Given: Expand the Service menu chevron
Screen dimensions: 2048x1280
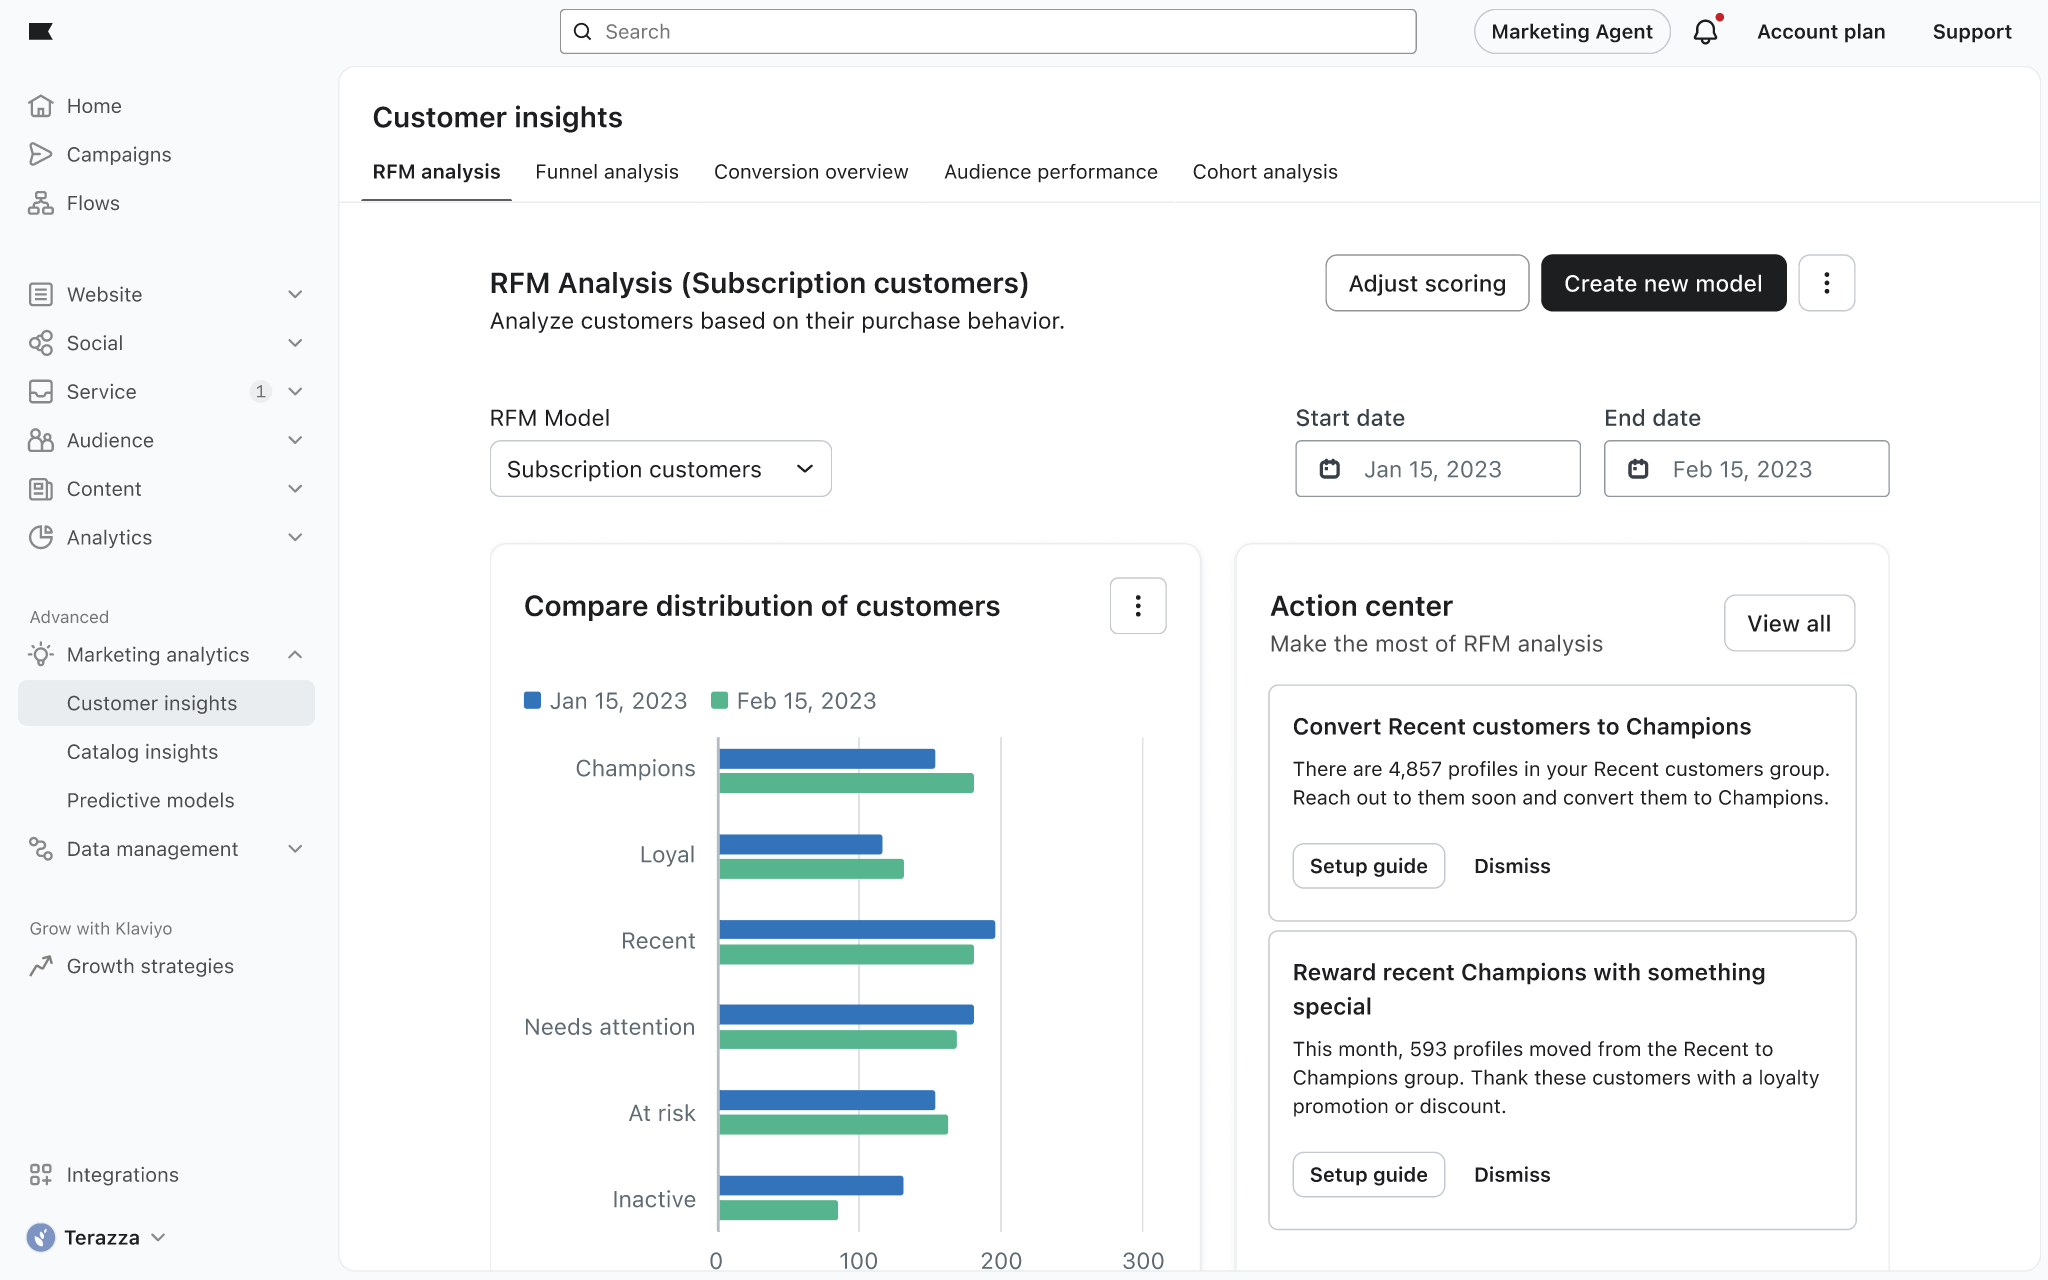Looking at the screenshot, I should click(295, 391).
